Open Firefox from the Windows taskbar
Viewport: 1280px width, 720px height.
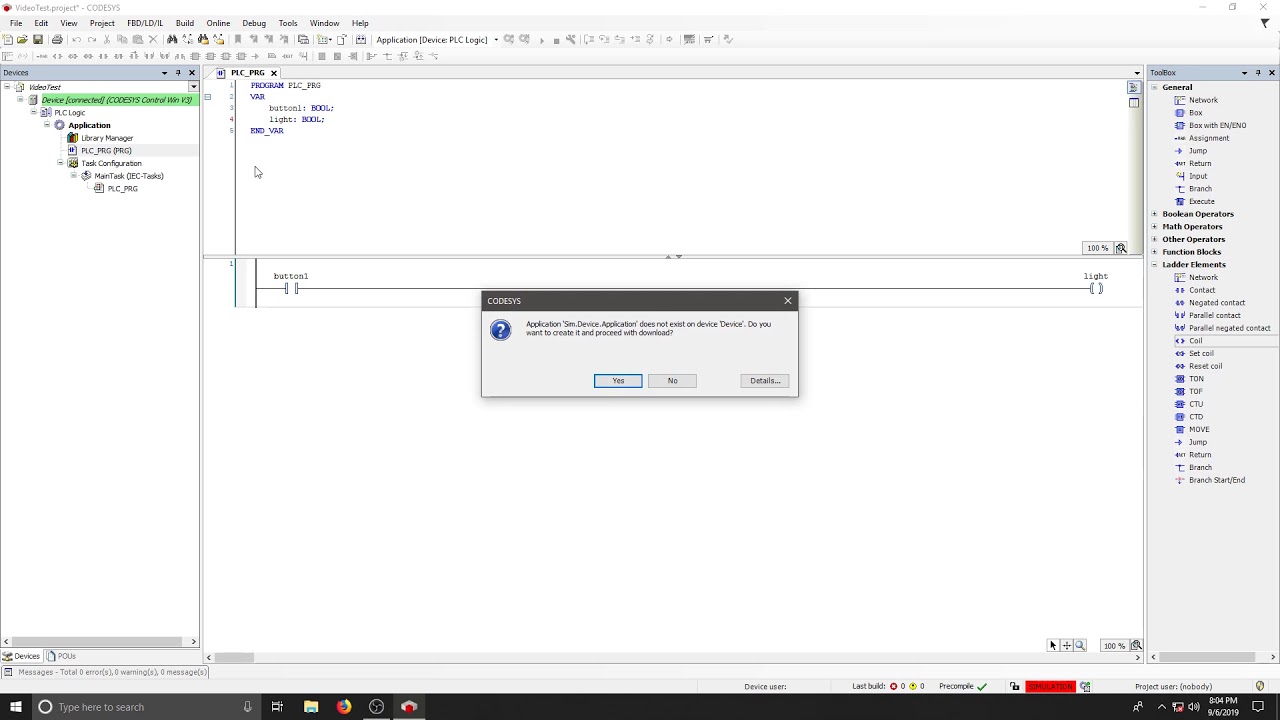pyautogui.click(x=344, y=707)
